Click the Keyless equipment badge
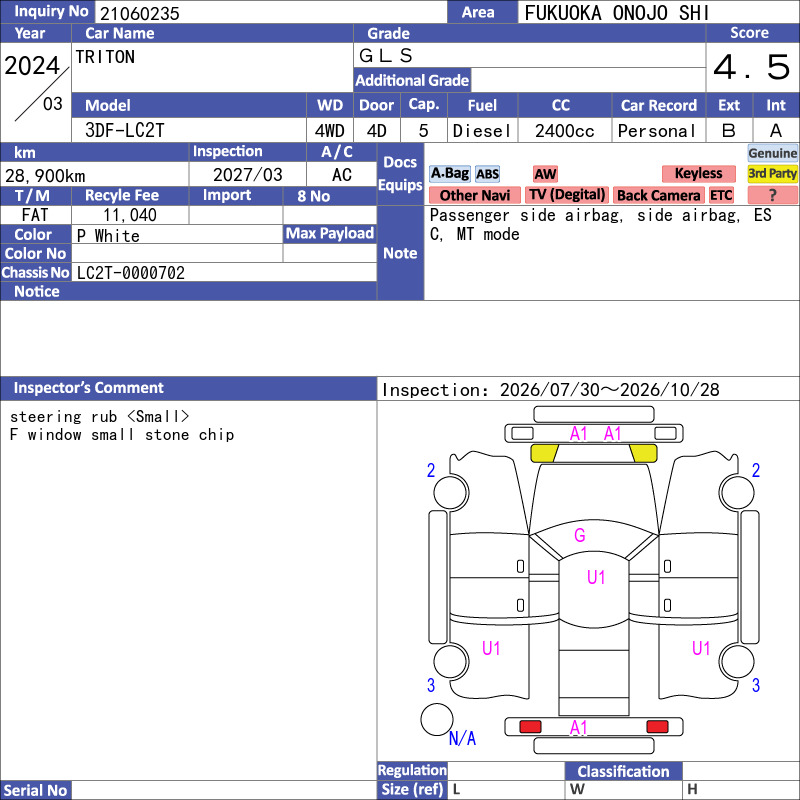Viewport: 800px width, 800px height. pos(698,173)
